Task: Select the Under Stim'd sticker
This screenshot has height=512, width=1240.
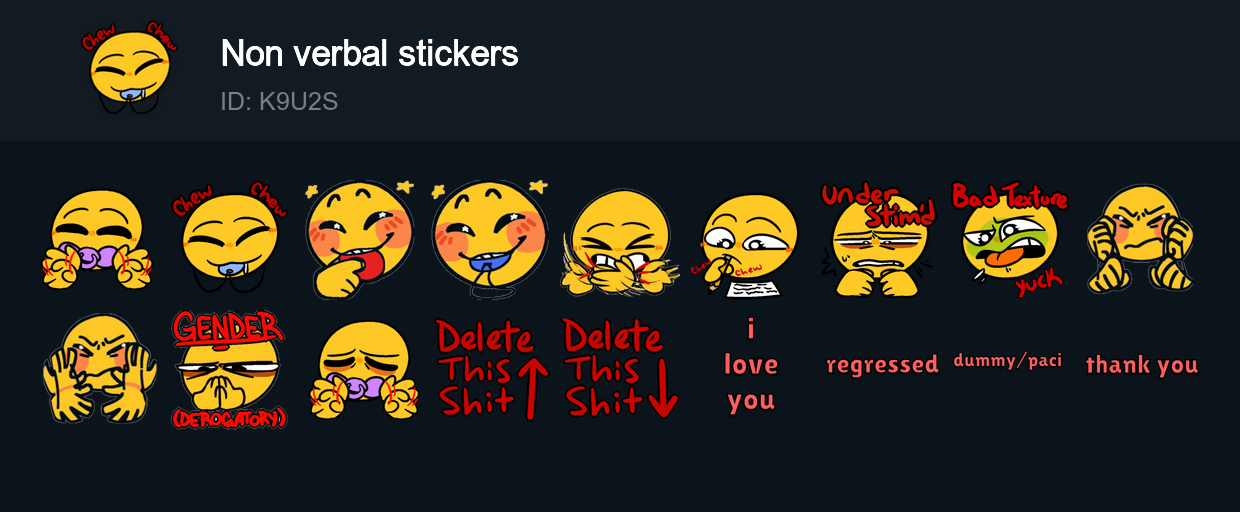Action: 879,240
